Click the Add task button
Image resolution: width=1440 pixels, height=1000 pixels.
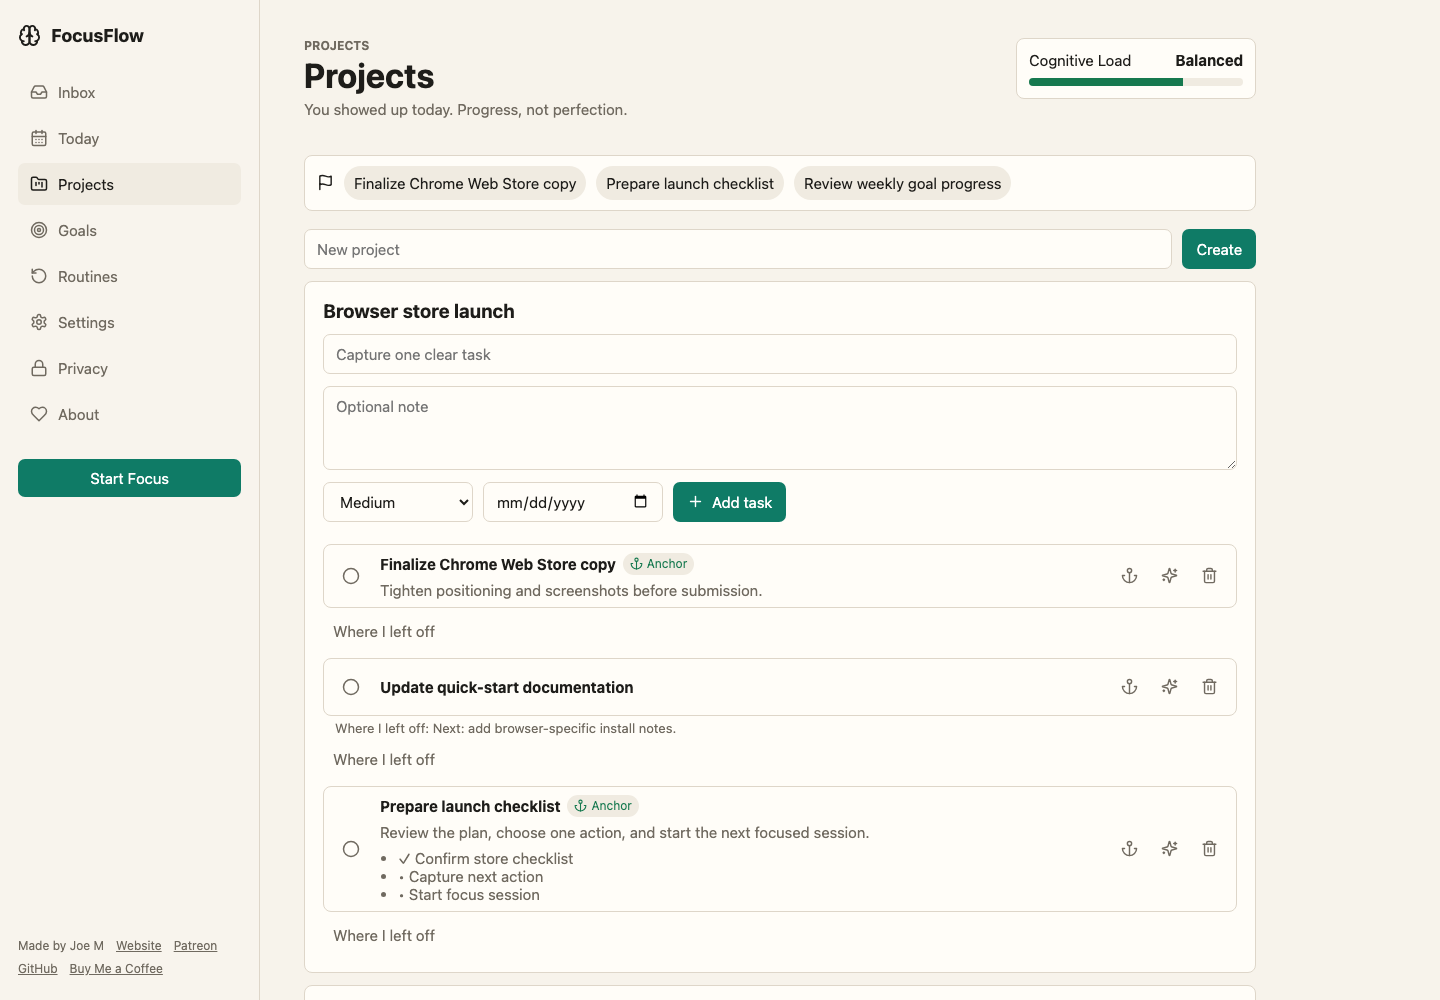(x=729, y=502)
